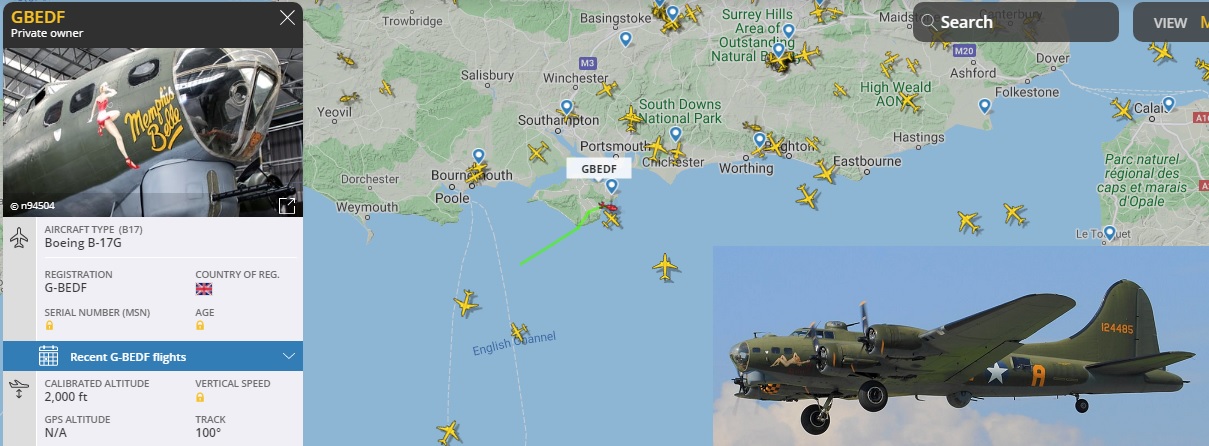This screenshot has height=446, width=1209.
Task: Click the Memphis Belle aircraft photo
Action: 151,130
